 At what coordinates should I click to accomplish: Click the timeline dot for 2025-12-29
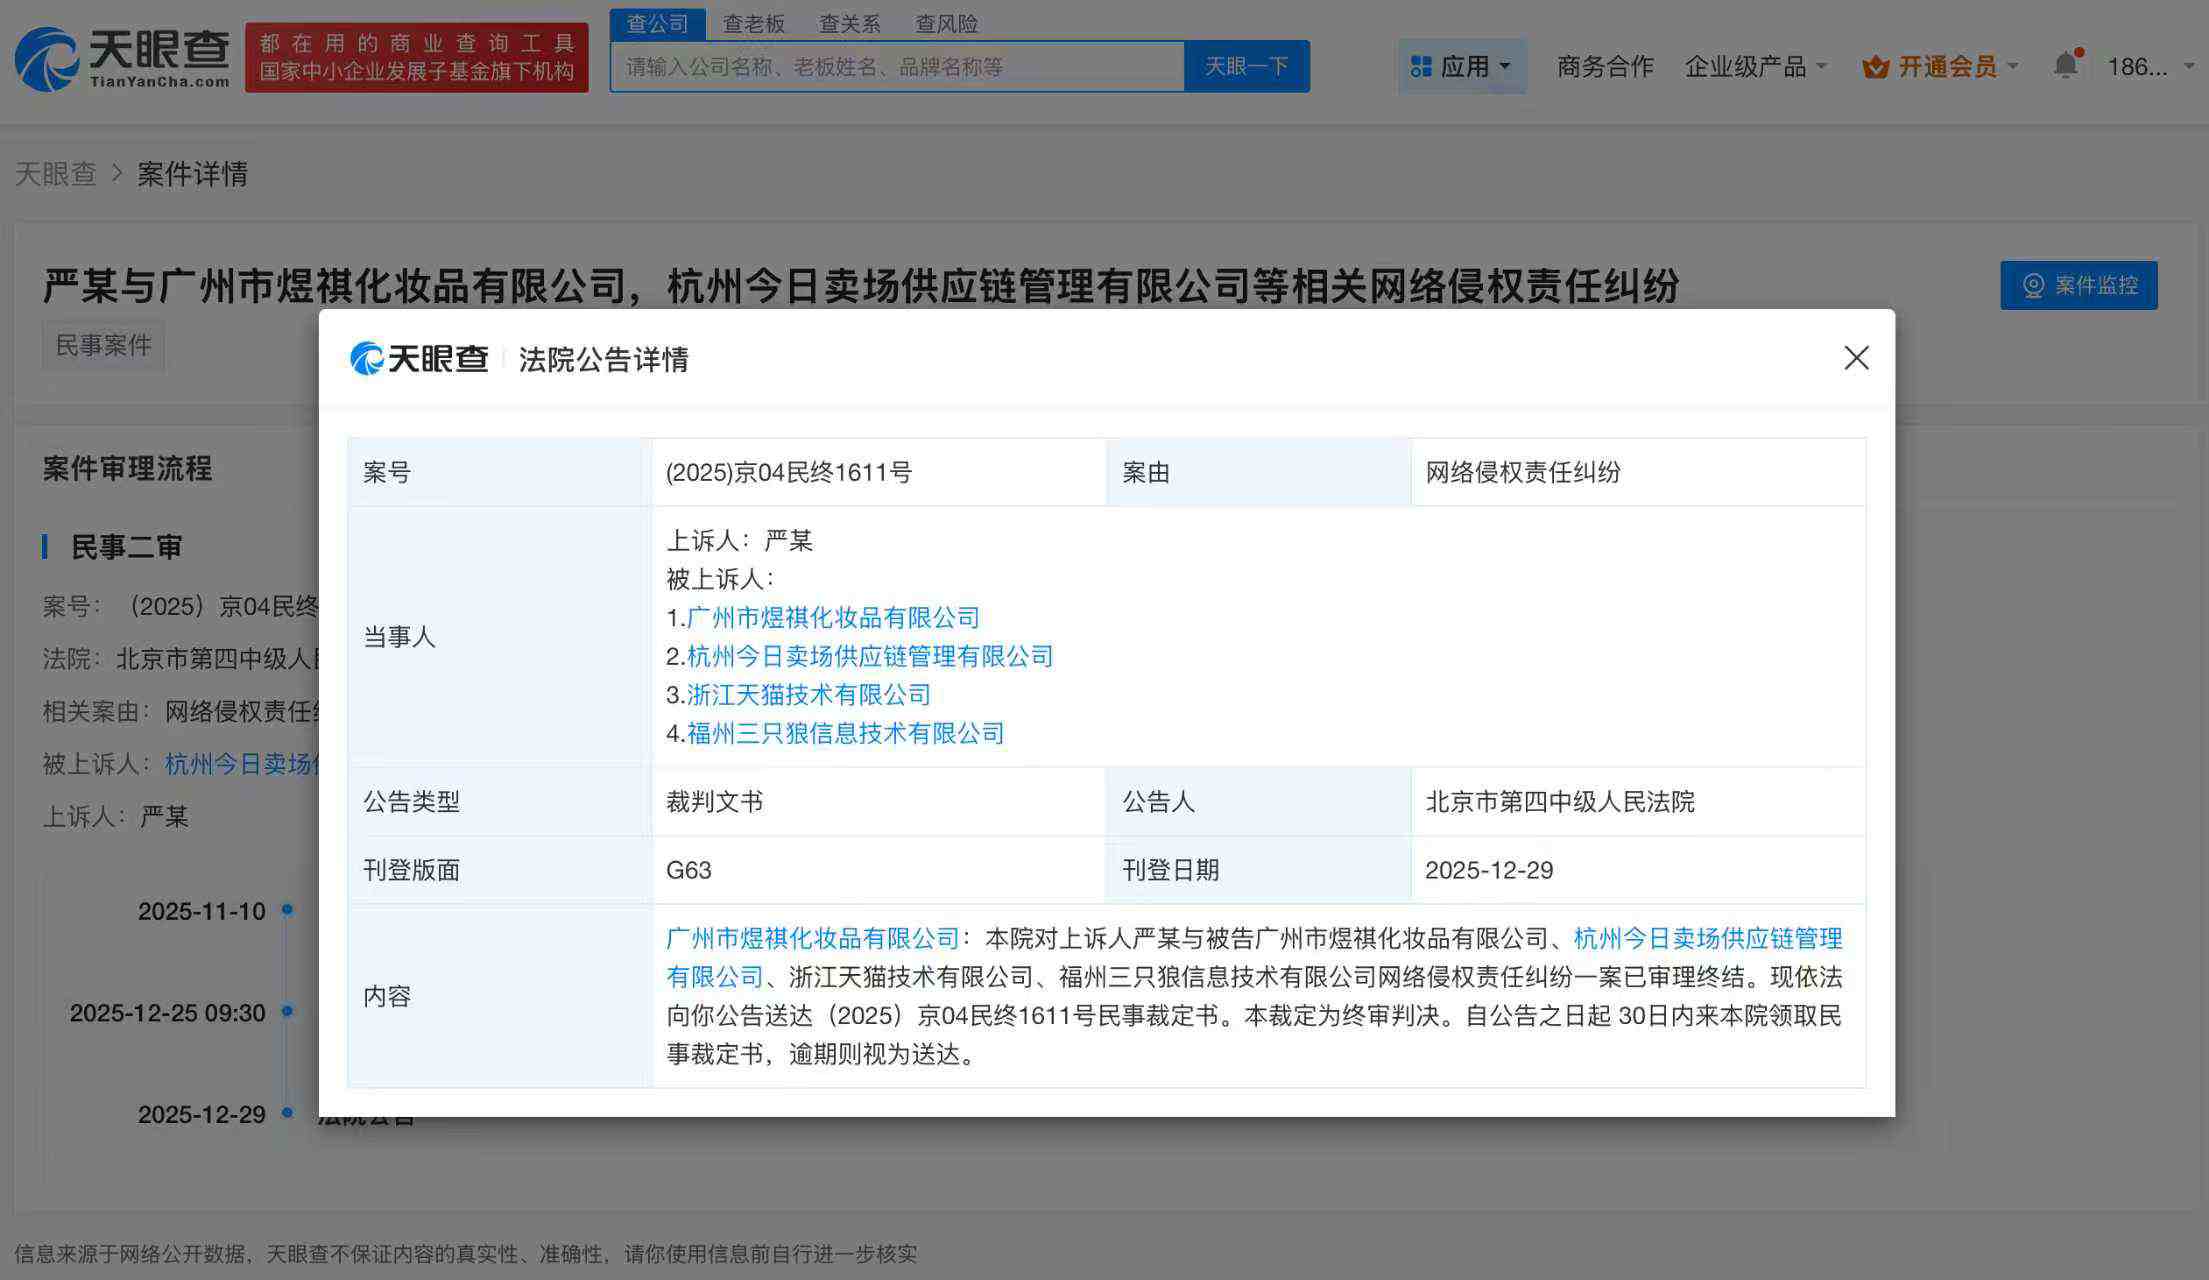(288, 1115)
